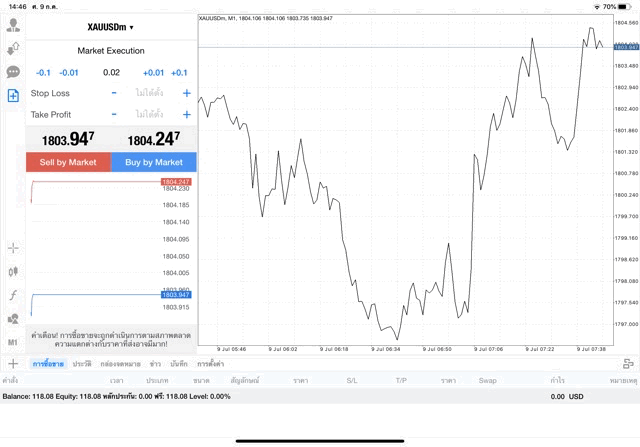Decrease Take Profit with minus stepper

[114, 115]
